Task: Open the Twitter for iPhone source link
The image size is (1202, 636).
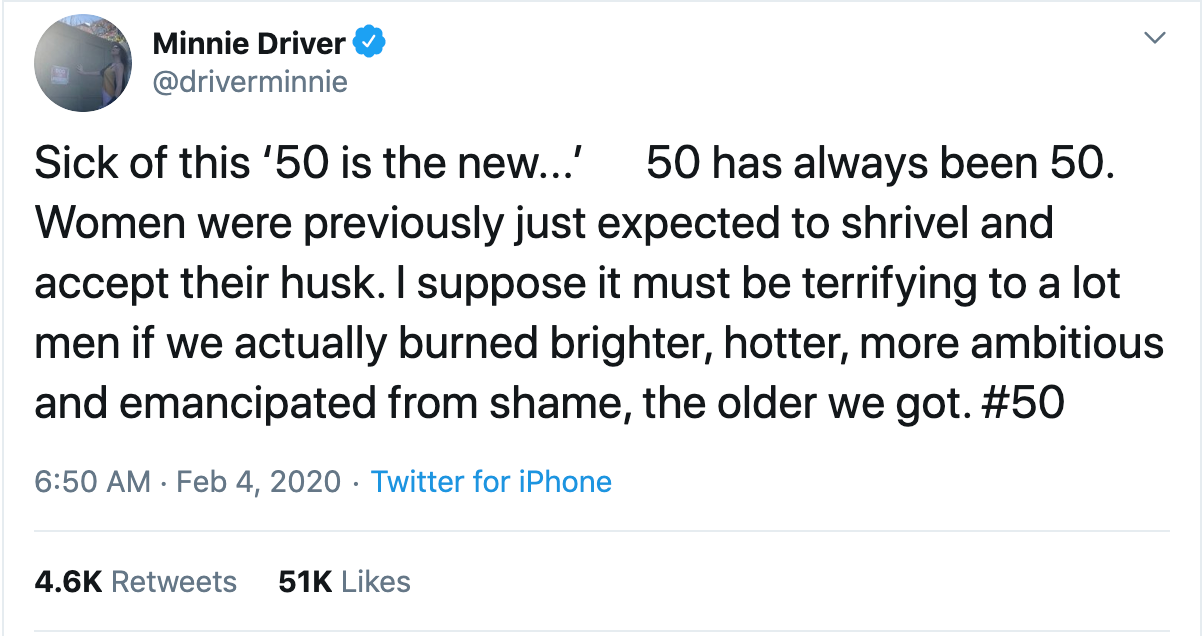Action: (491, 482)
